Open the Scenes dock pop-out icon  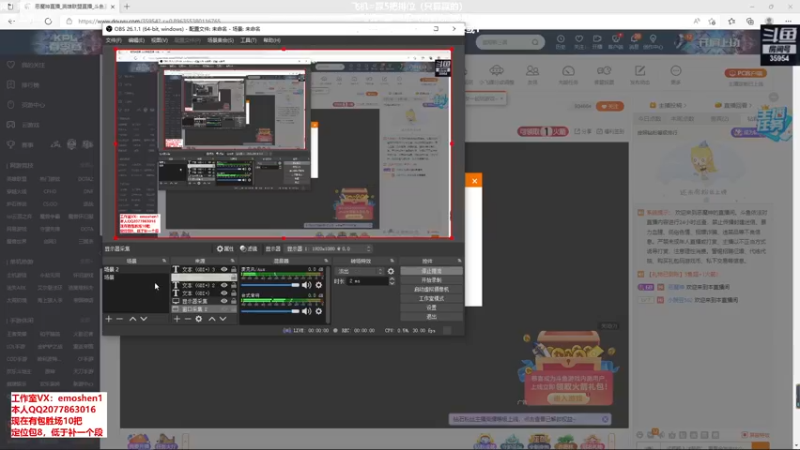tap(164, 261)
